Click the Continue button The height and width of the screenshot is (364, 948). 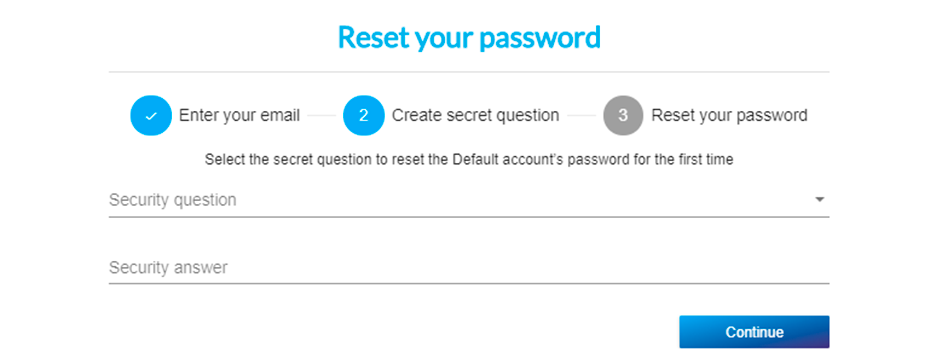[x=754, y=332]
